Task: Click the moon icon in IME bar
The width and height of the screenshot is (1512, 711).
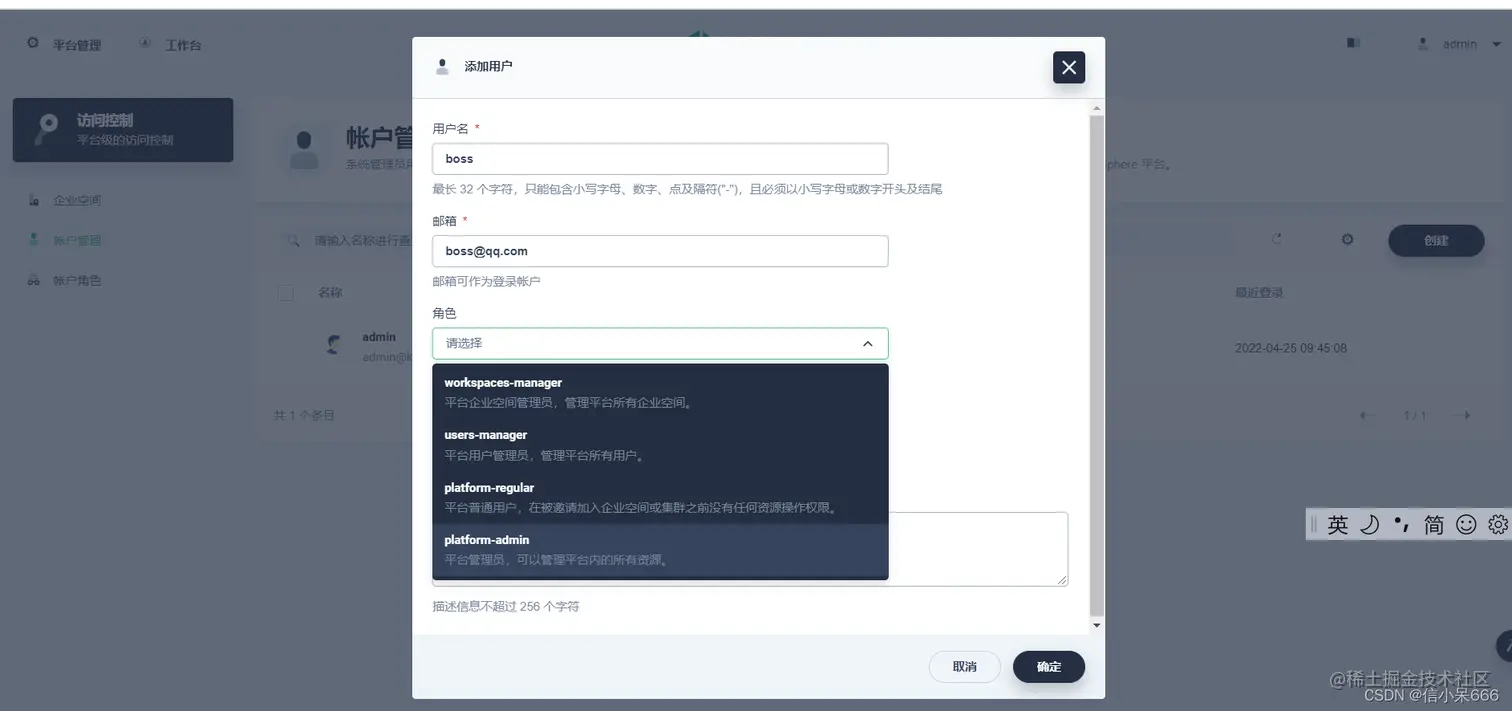Action: pyautogui.click(x=1369, y=525)
